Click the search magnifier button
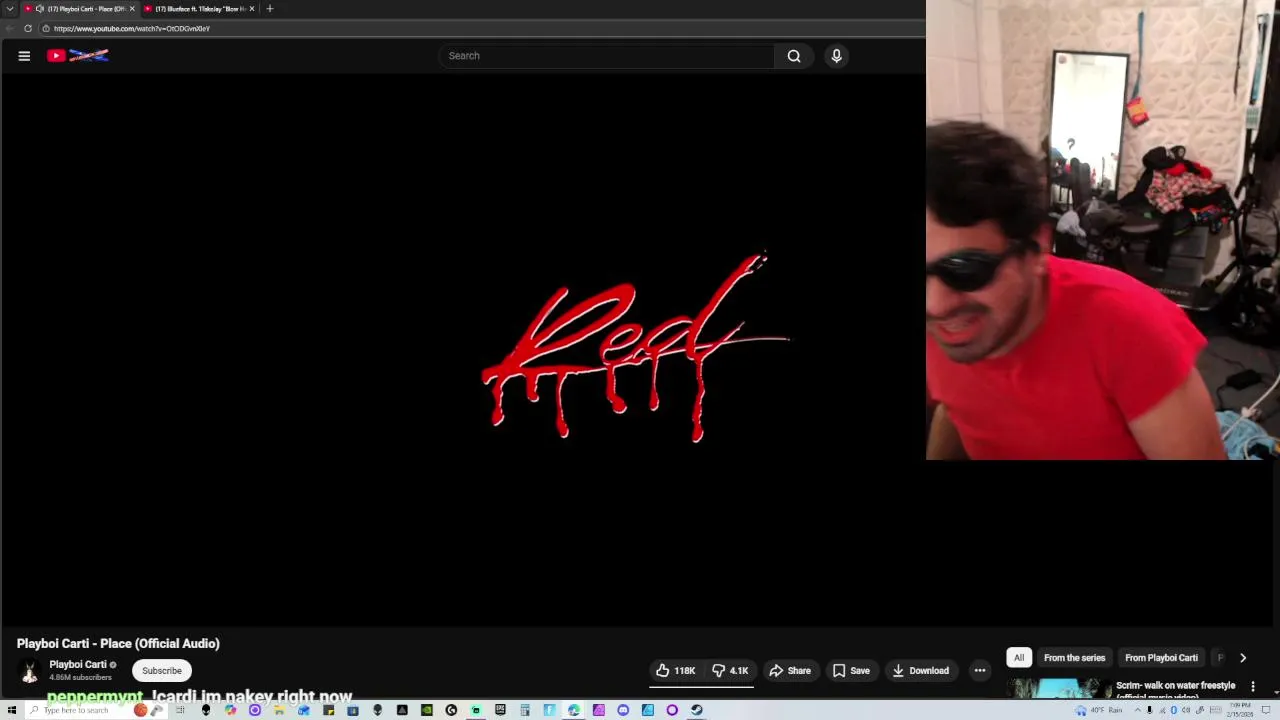1280x720 pixels. coord(794,56)
